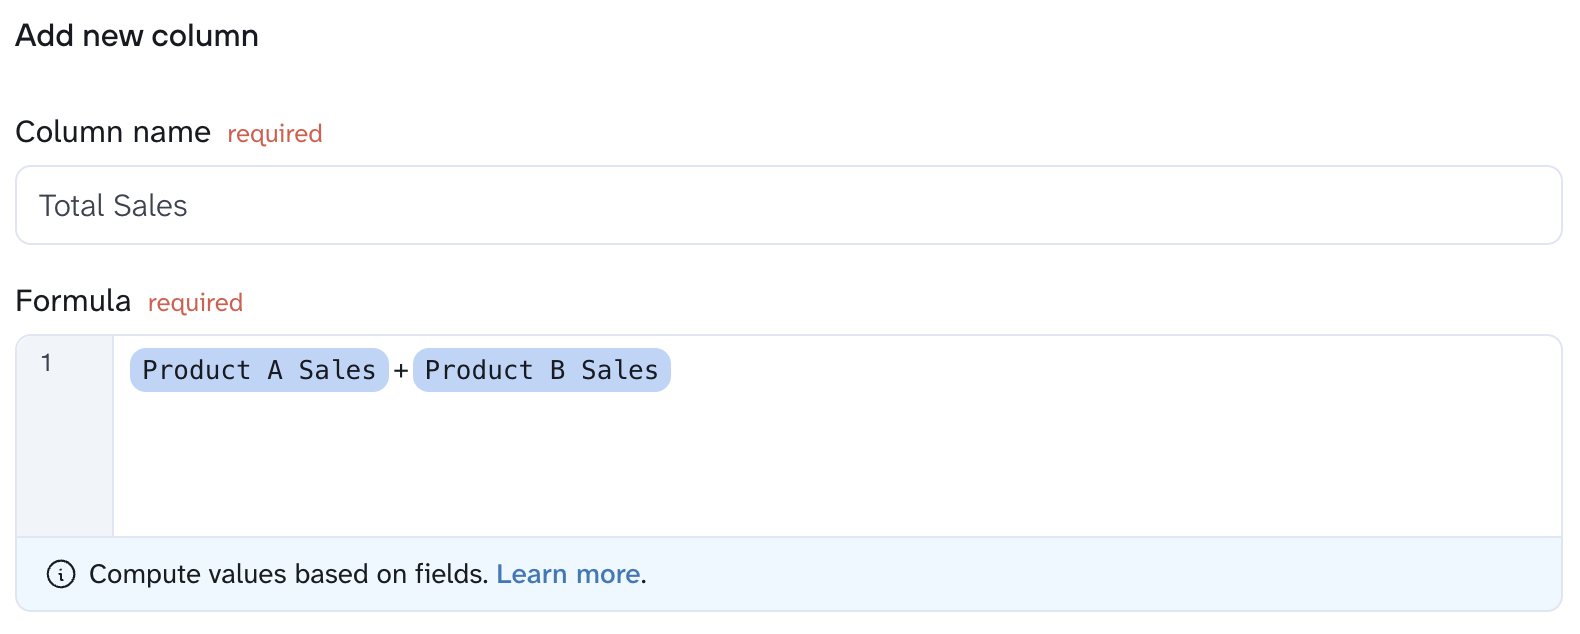
Task: Click blank space in the blue hint bar
Action: (x=1100, y=574)
